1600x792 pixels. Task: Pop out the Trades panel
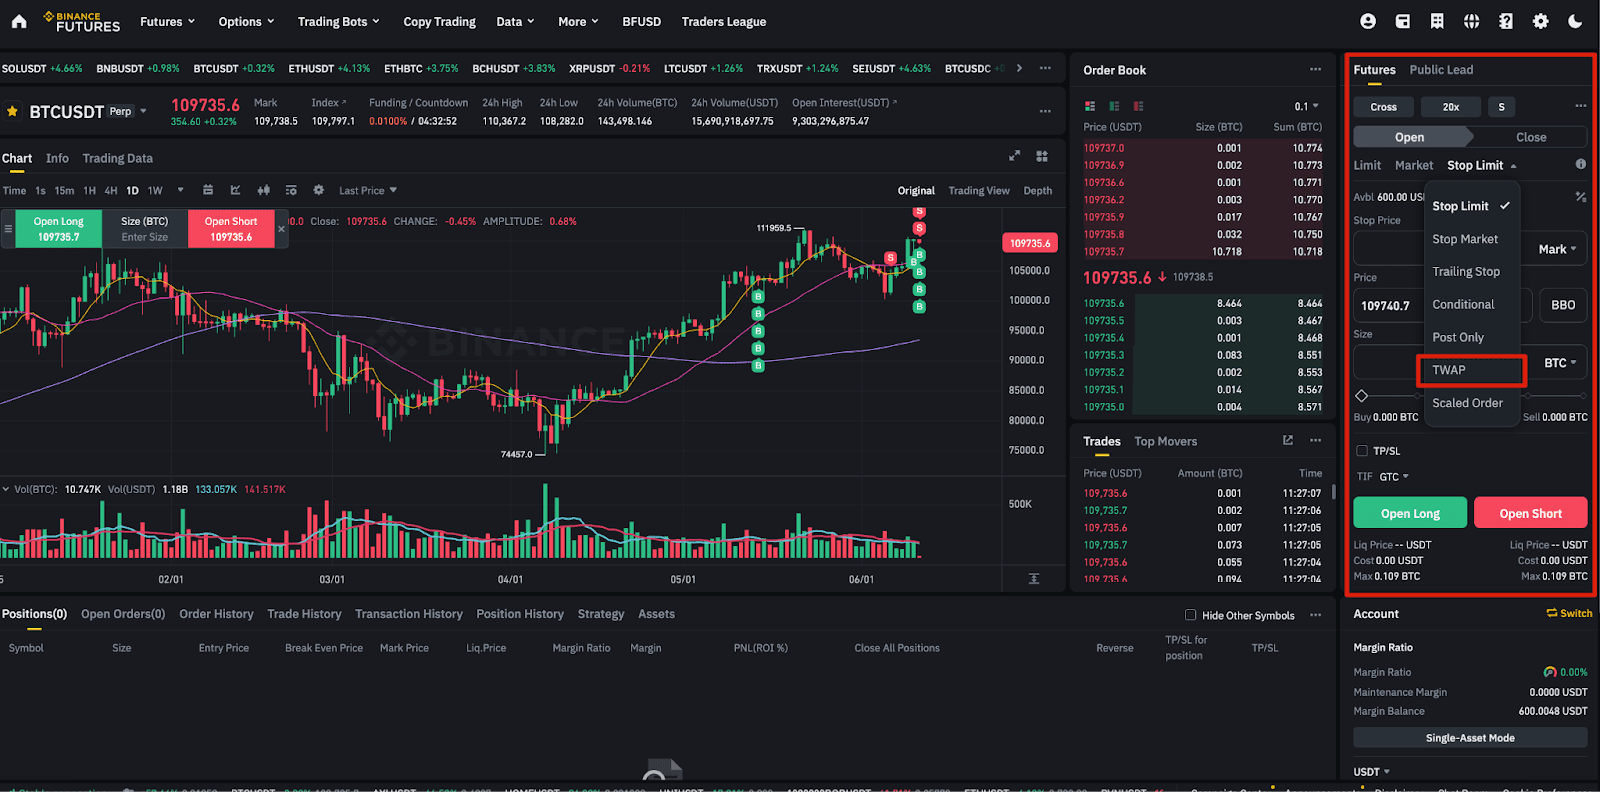(1288, 440)
